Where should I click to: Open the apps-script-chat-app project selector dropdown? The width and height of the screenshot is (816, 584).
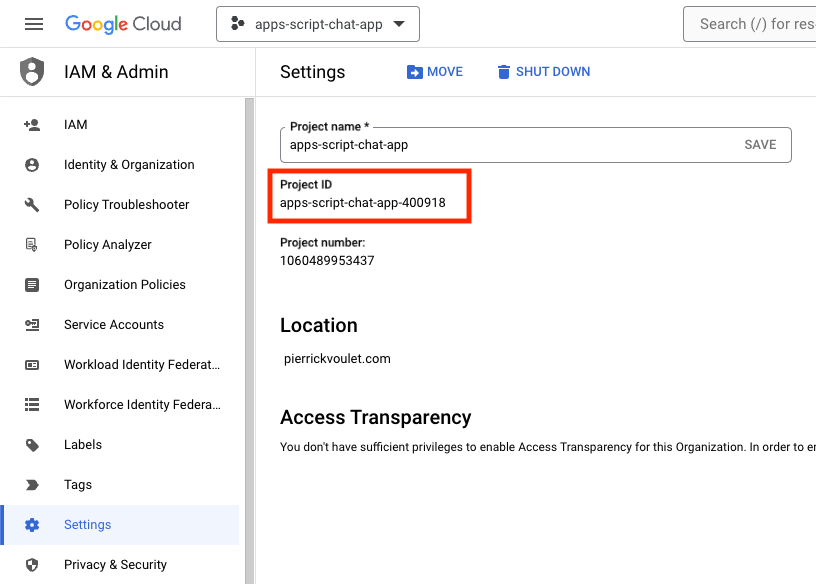317,24
